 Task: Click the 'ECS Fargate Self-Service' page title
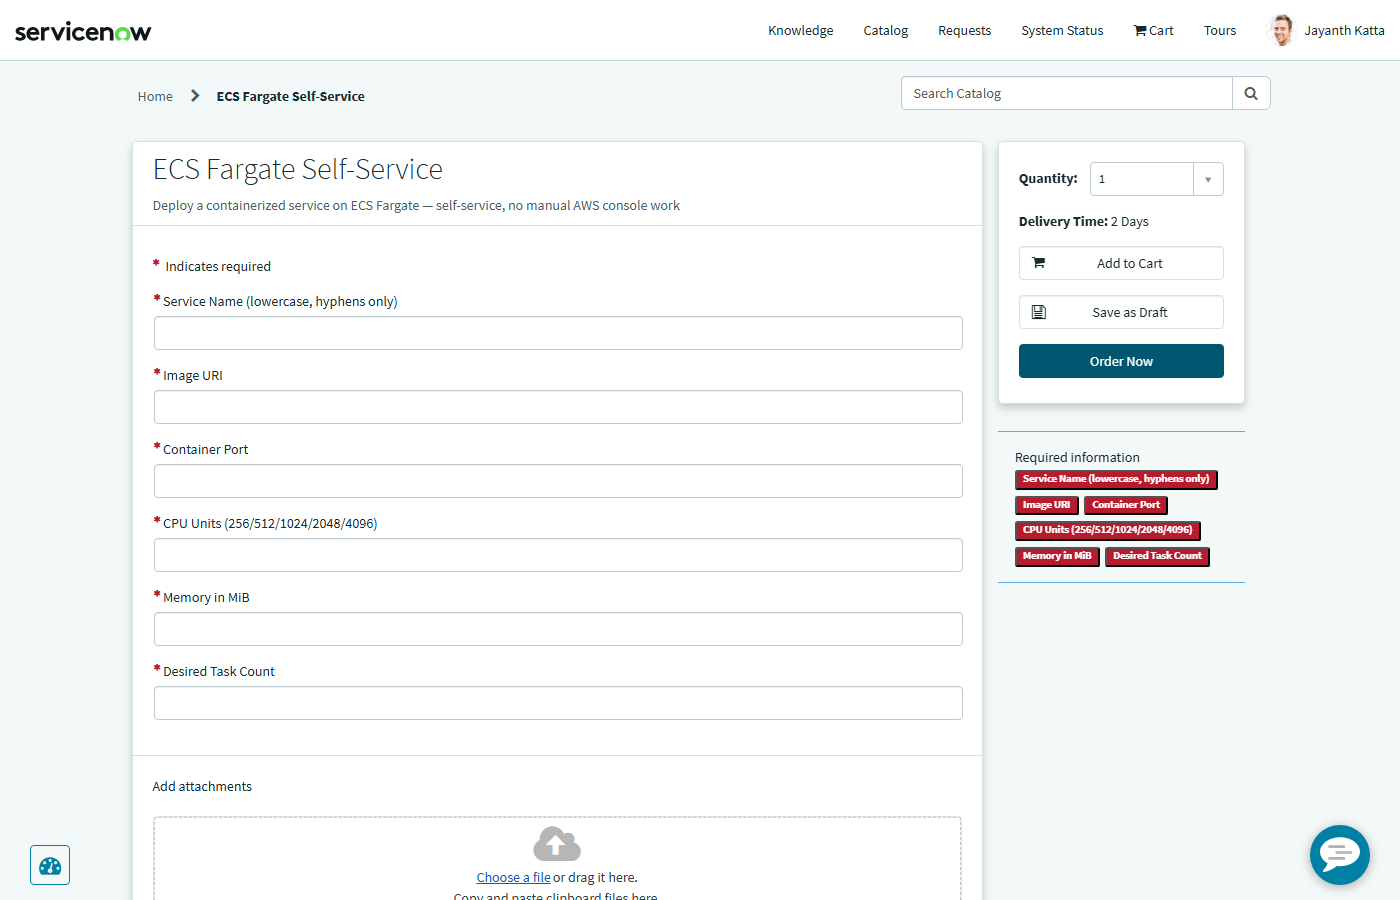[x=298, y=169]
